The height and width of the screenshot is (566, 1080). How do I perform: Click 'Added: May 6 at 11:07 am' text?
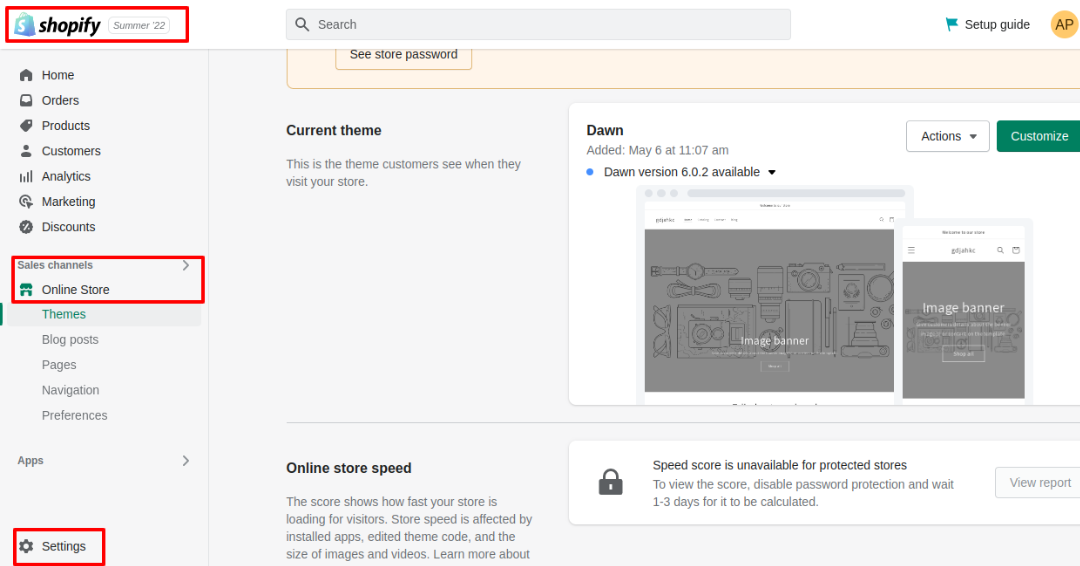(x=657, y=150)
